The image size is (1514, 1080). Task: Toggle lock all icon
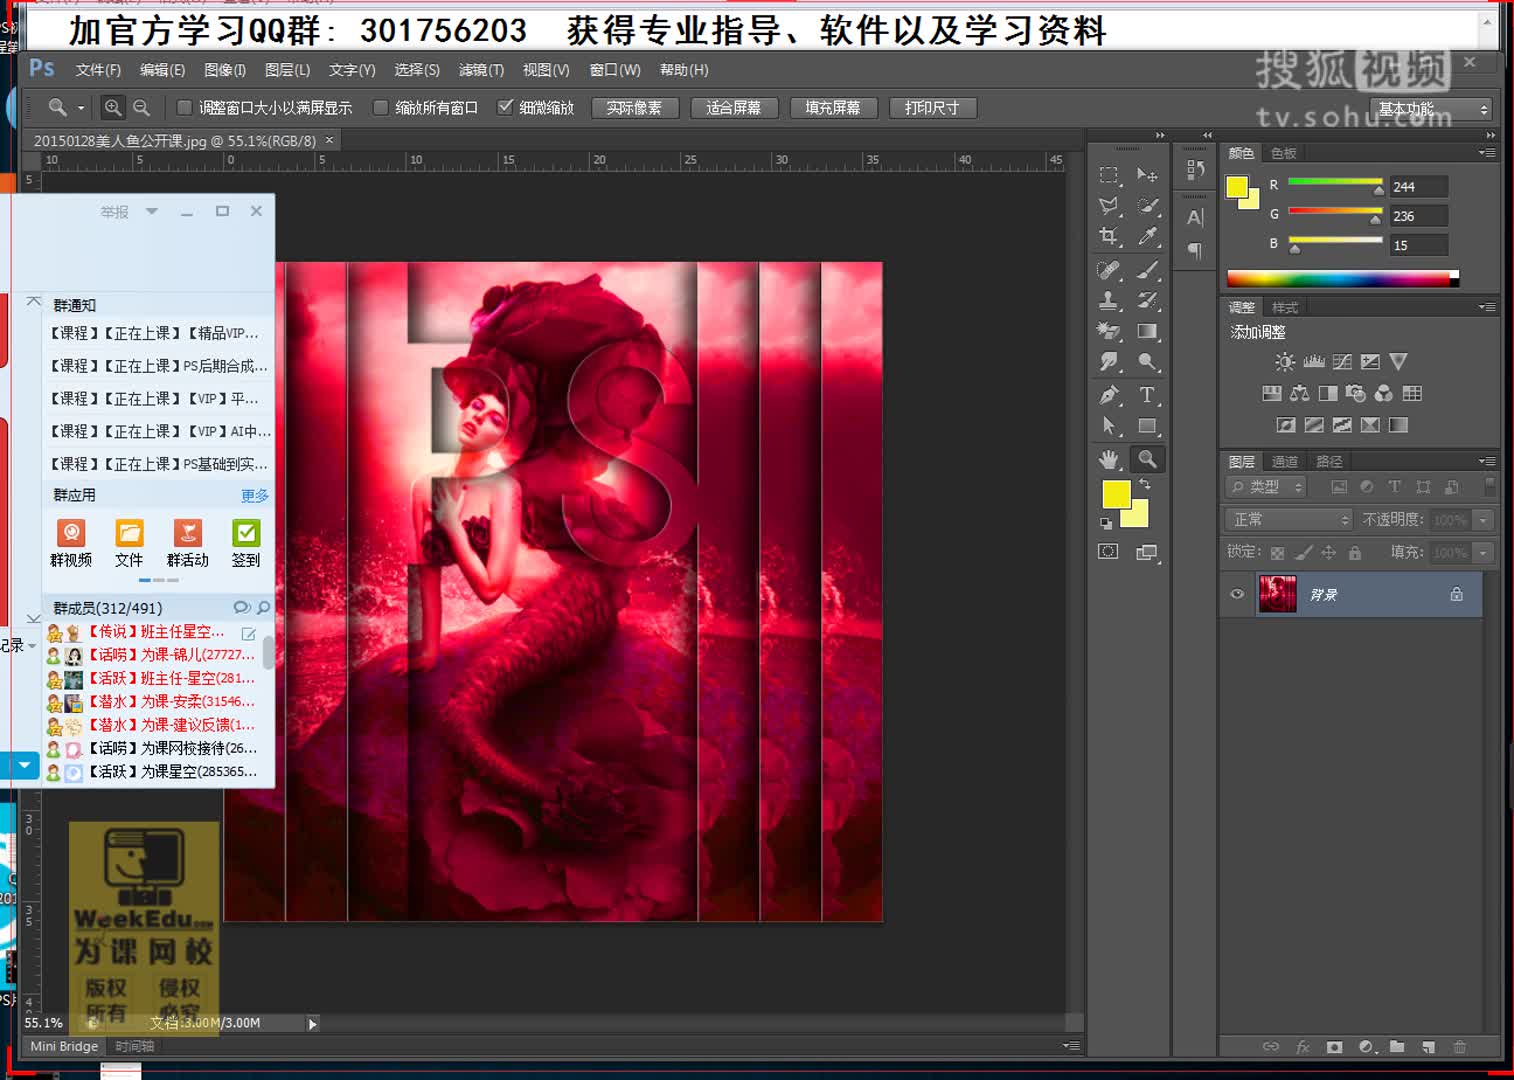click(1355, 553)
